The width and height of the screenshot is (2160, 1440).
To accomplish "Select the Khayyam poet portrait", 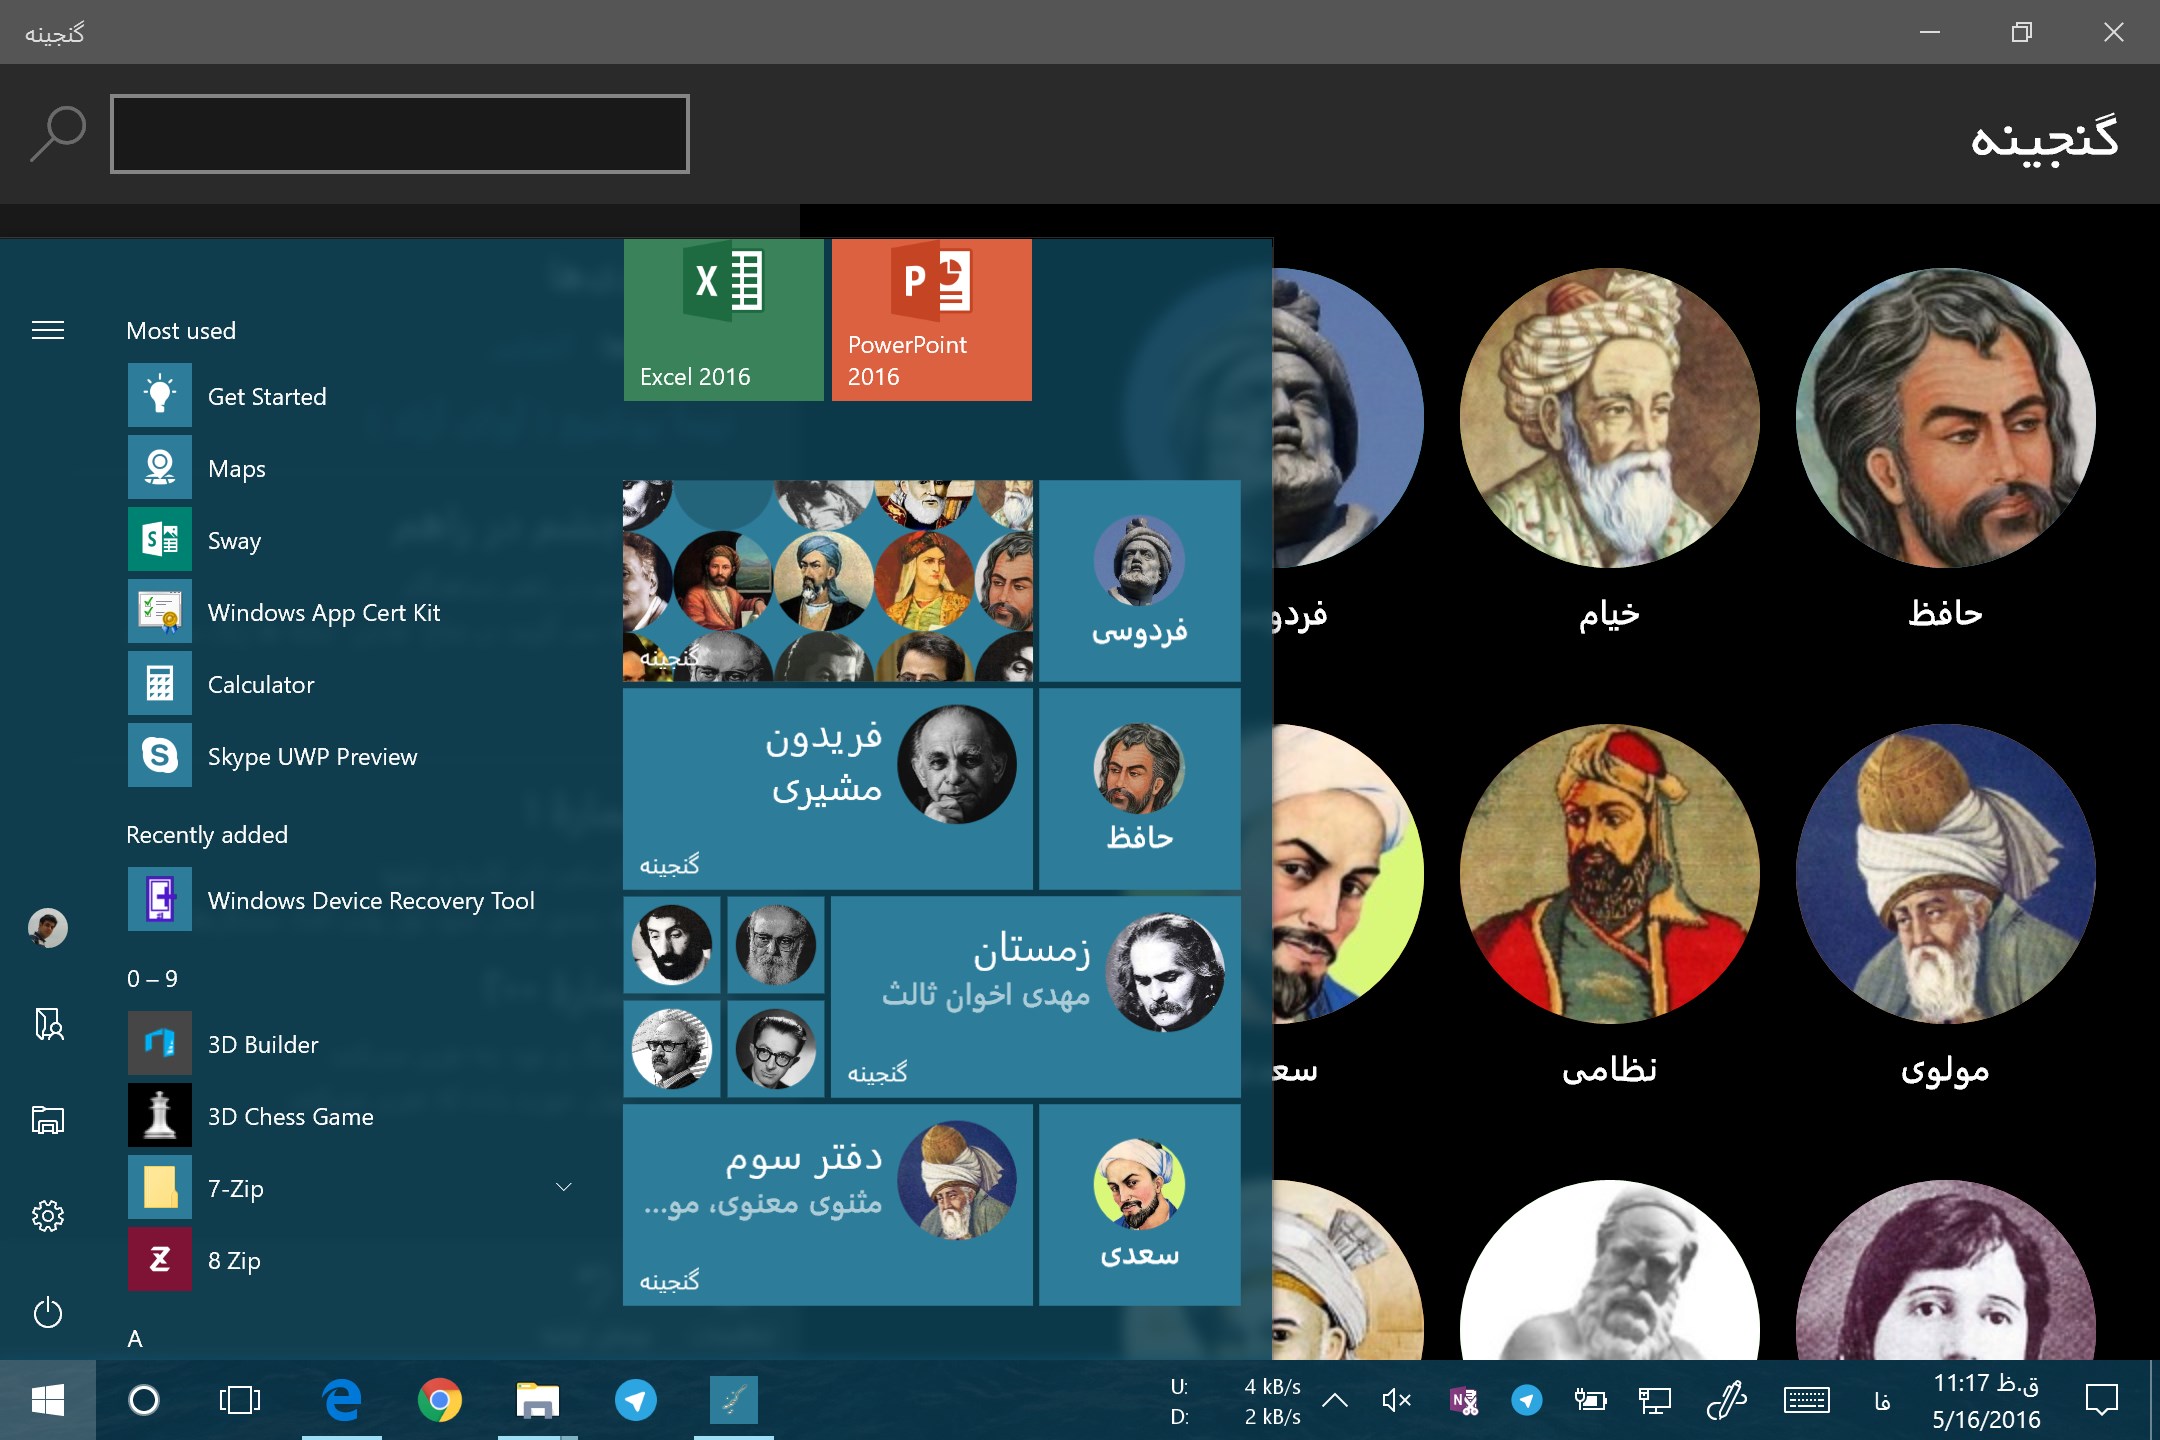I will coord(1609,420).
